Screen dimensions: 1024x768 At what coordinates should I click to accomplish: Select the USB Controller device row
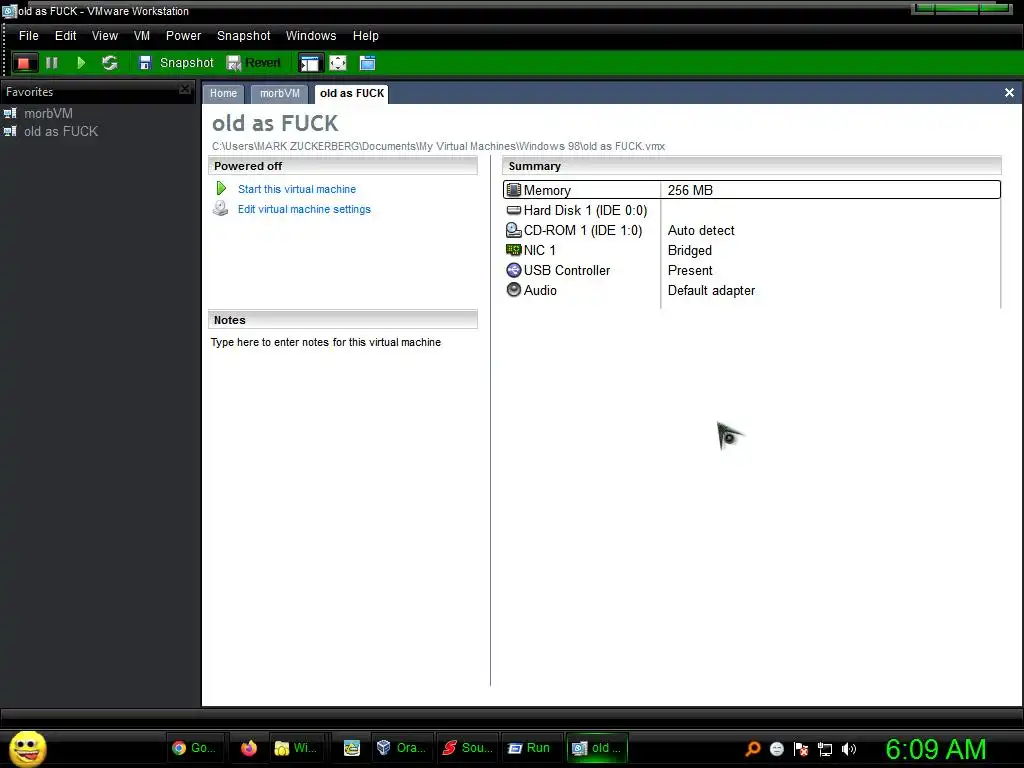(x=752, y=270)
